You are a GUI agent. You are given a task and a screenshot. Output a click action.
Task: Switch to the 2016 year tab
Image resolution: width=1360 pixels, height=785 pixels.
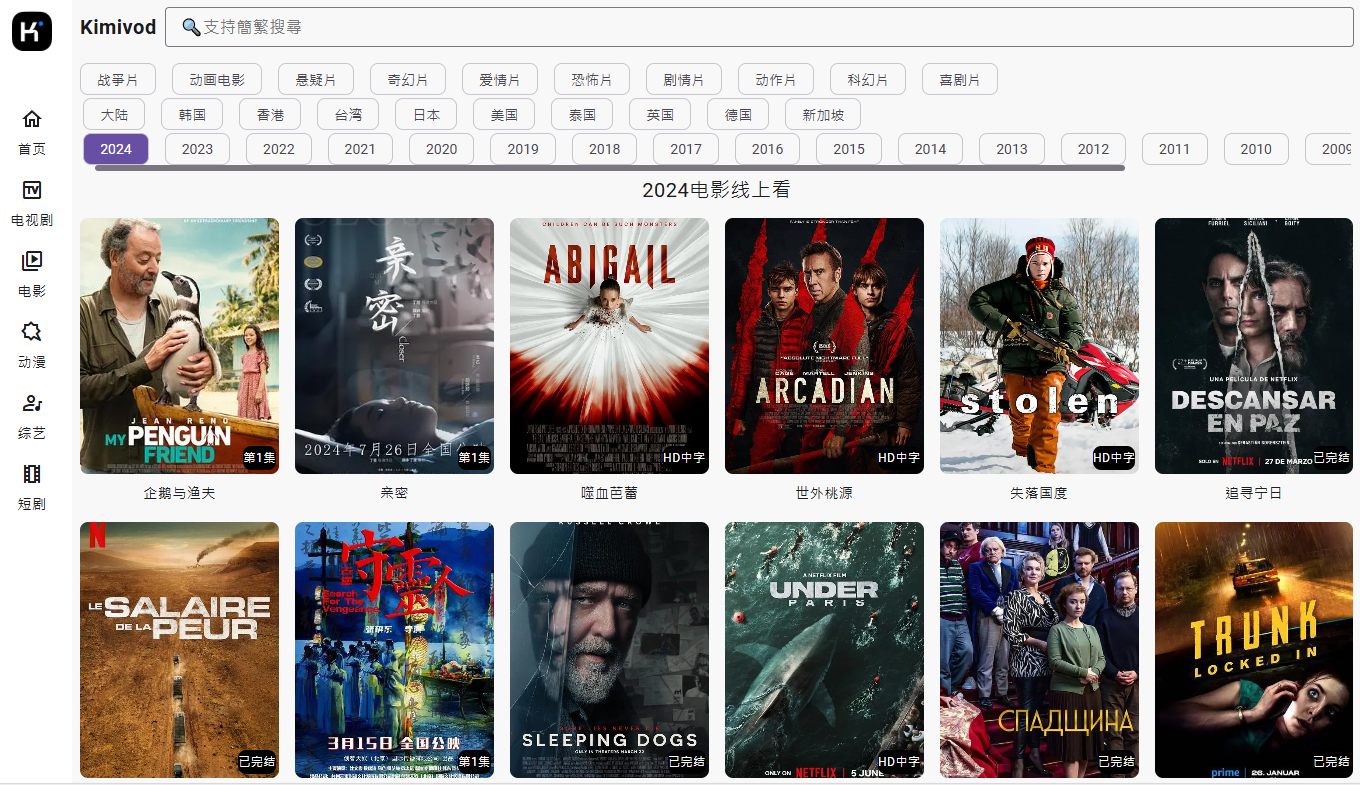767,149
